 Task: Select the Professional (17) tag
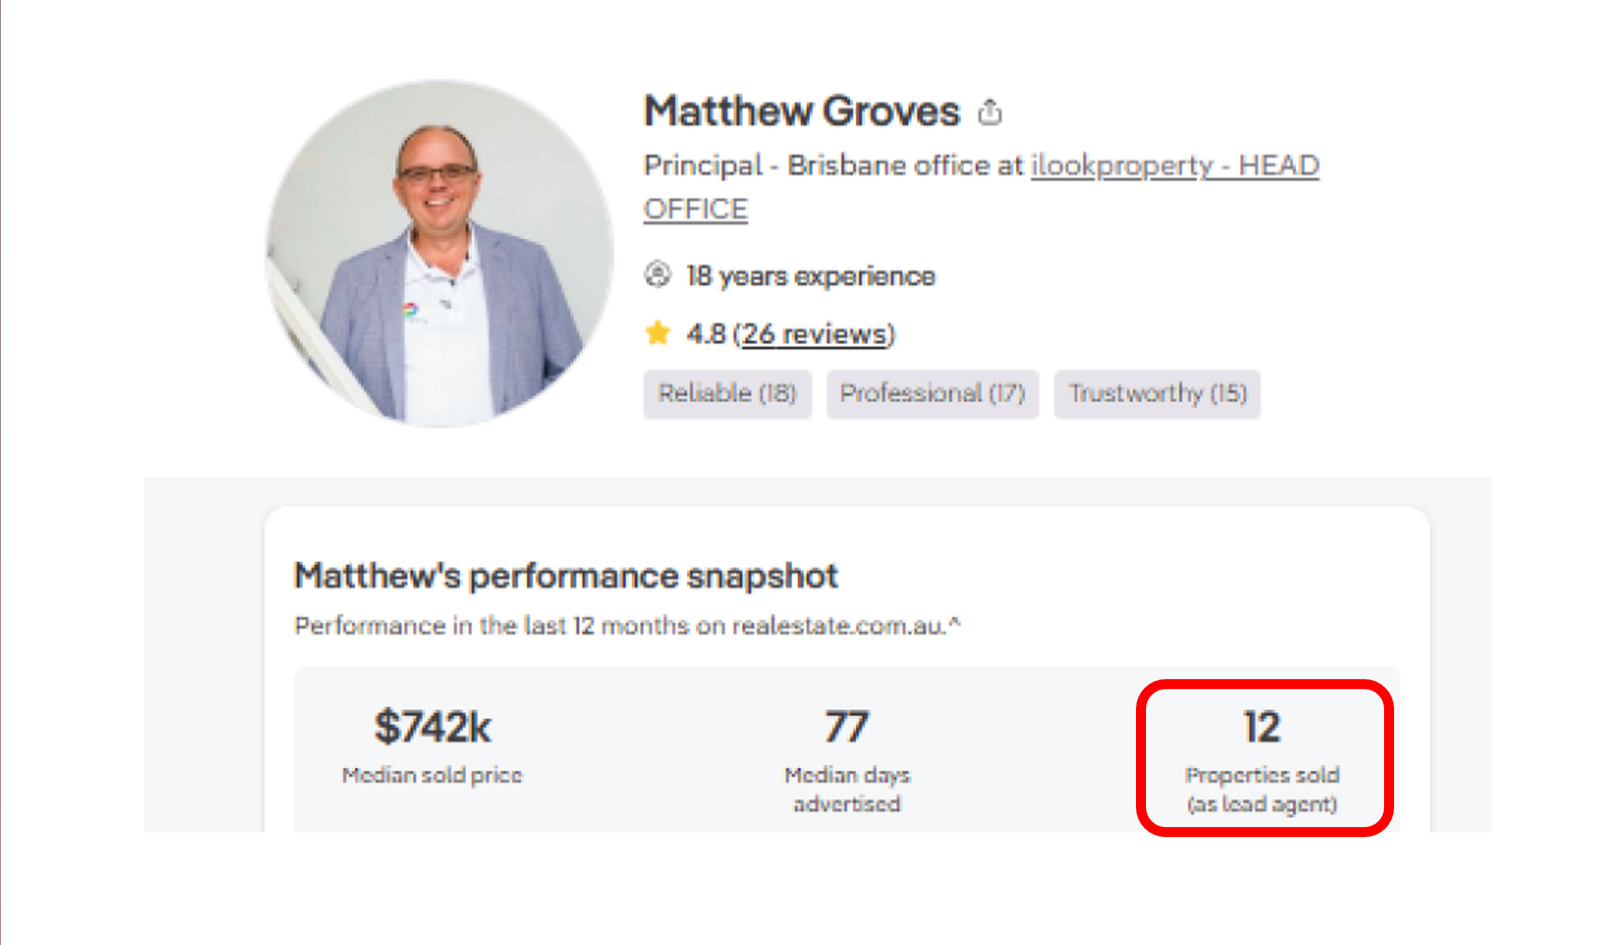[x=932, y=393]
